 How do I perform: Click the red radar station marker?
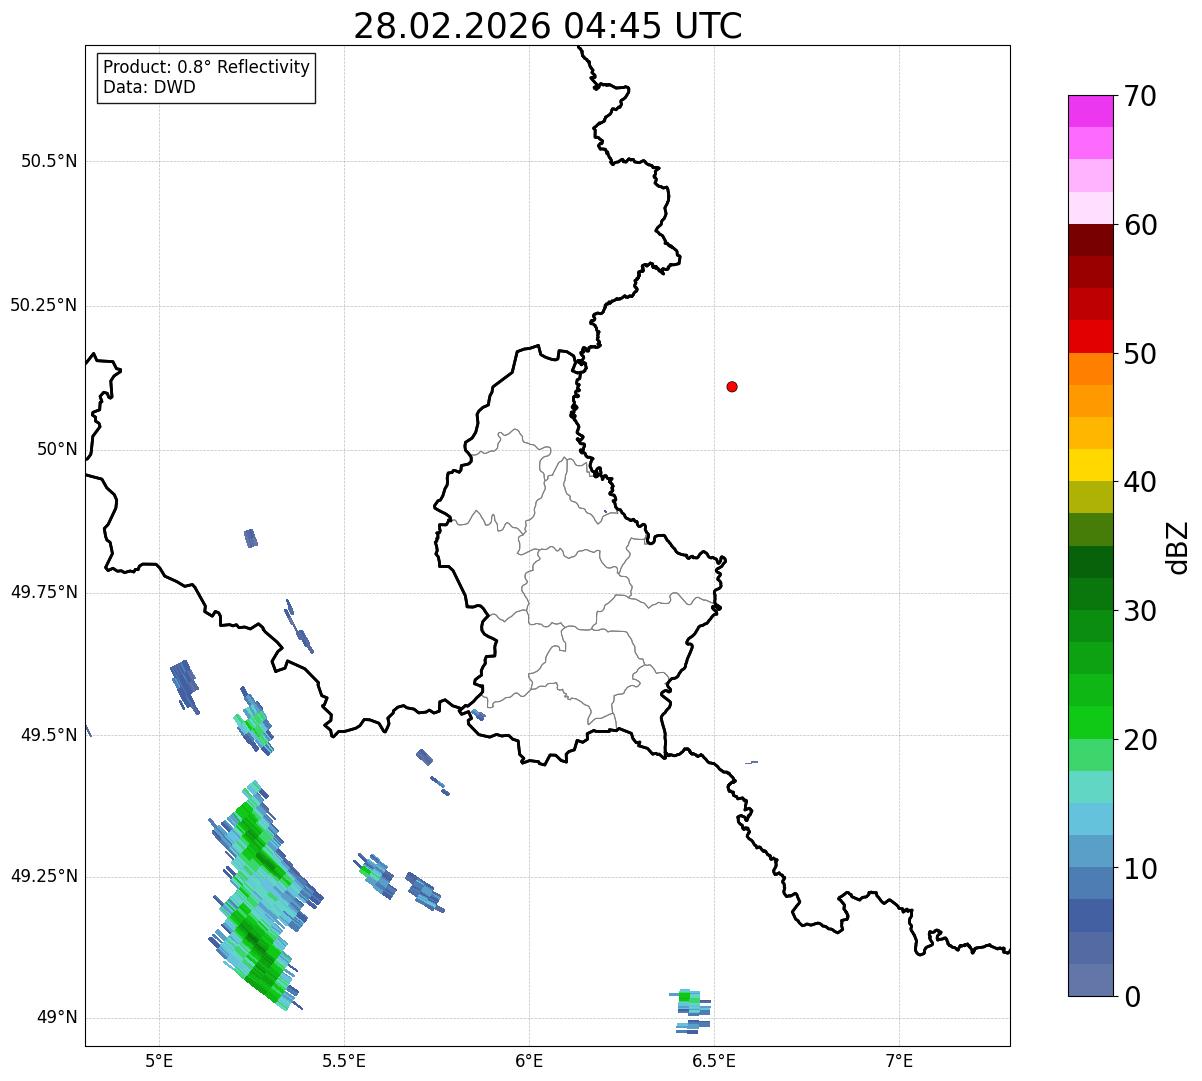732,386
